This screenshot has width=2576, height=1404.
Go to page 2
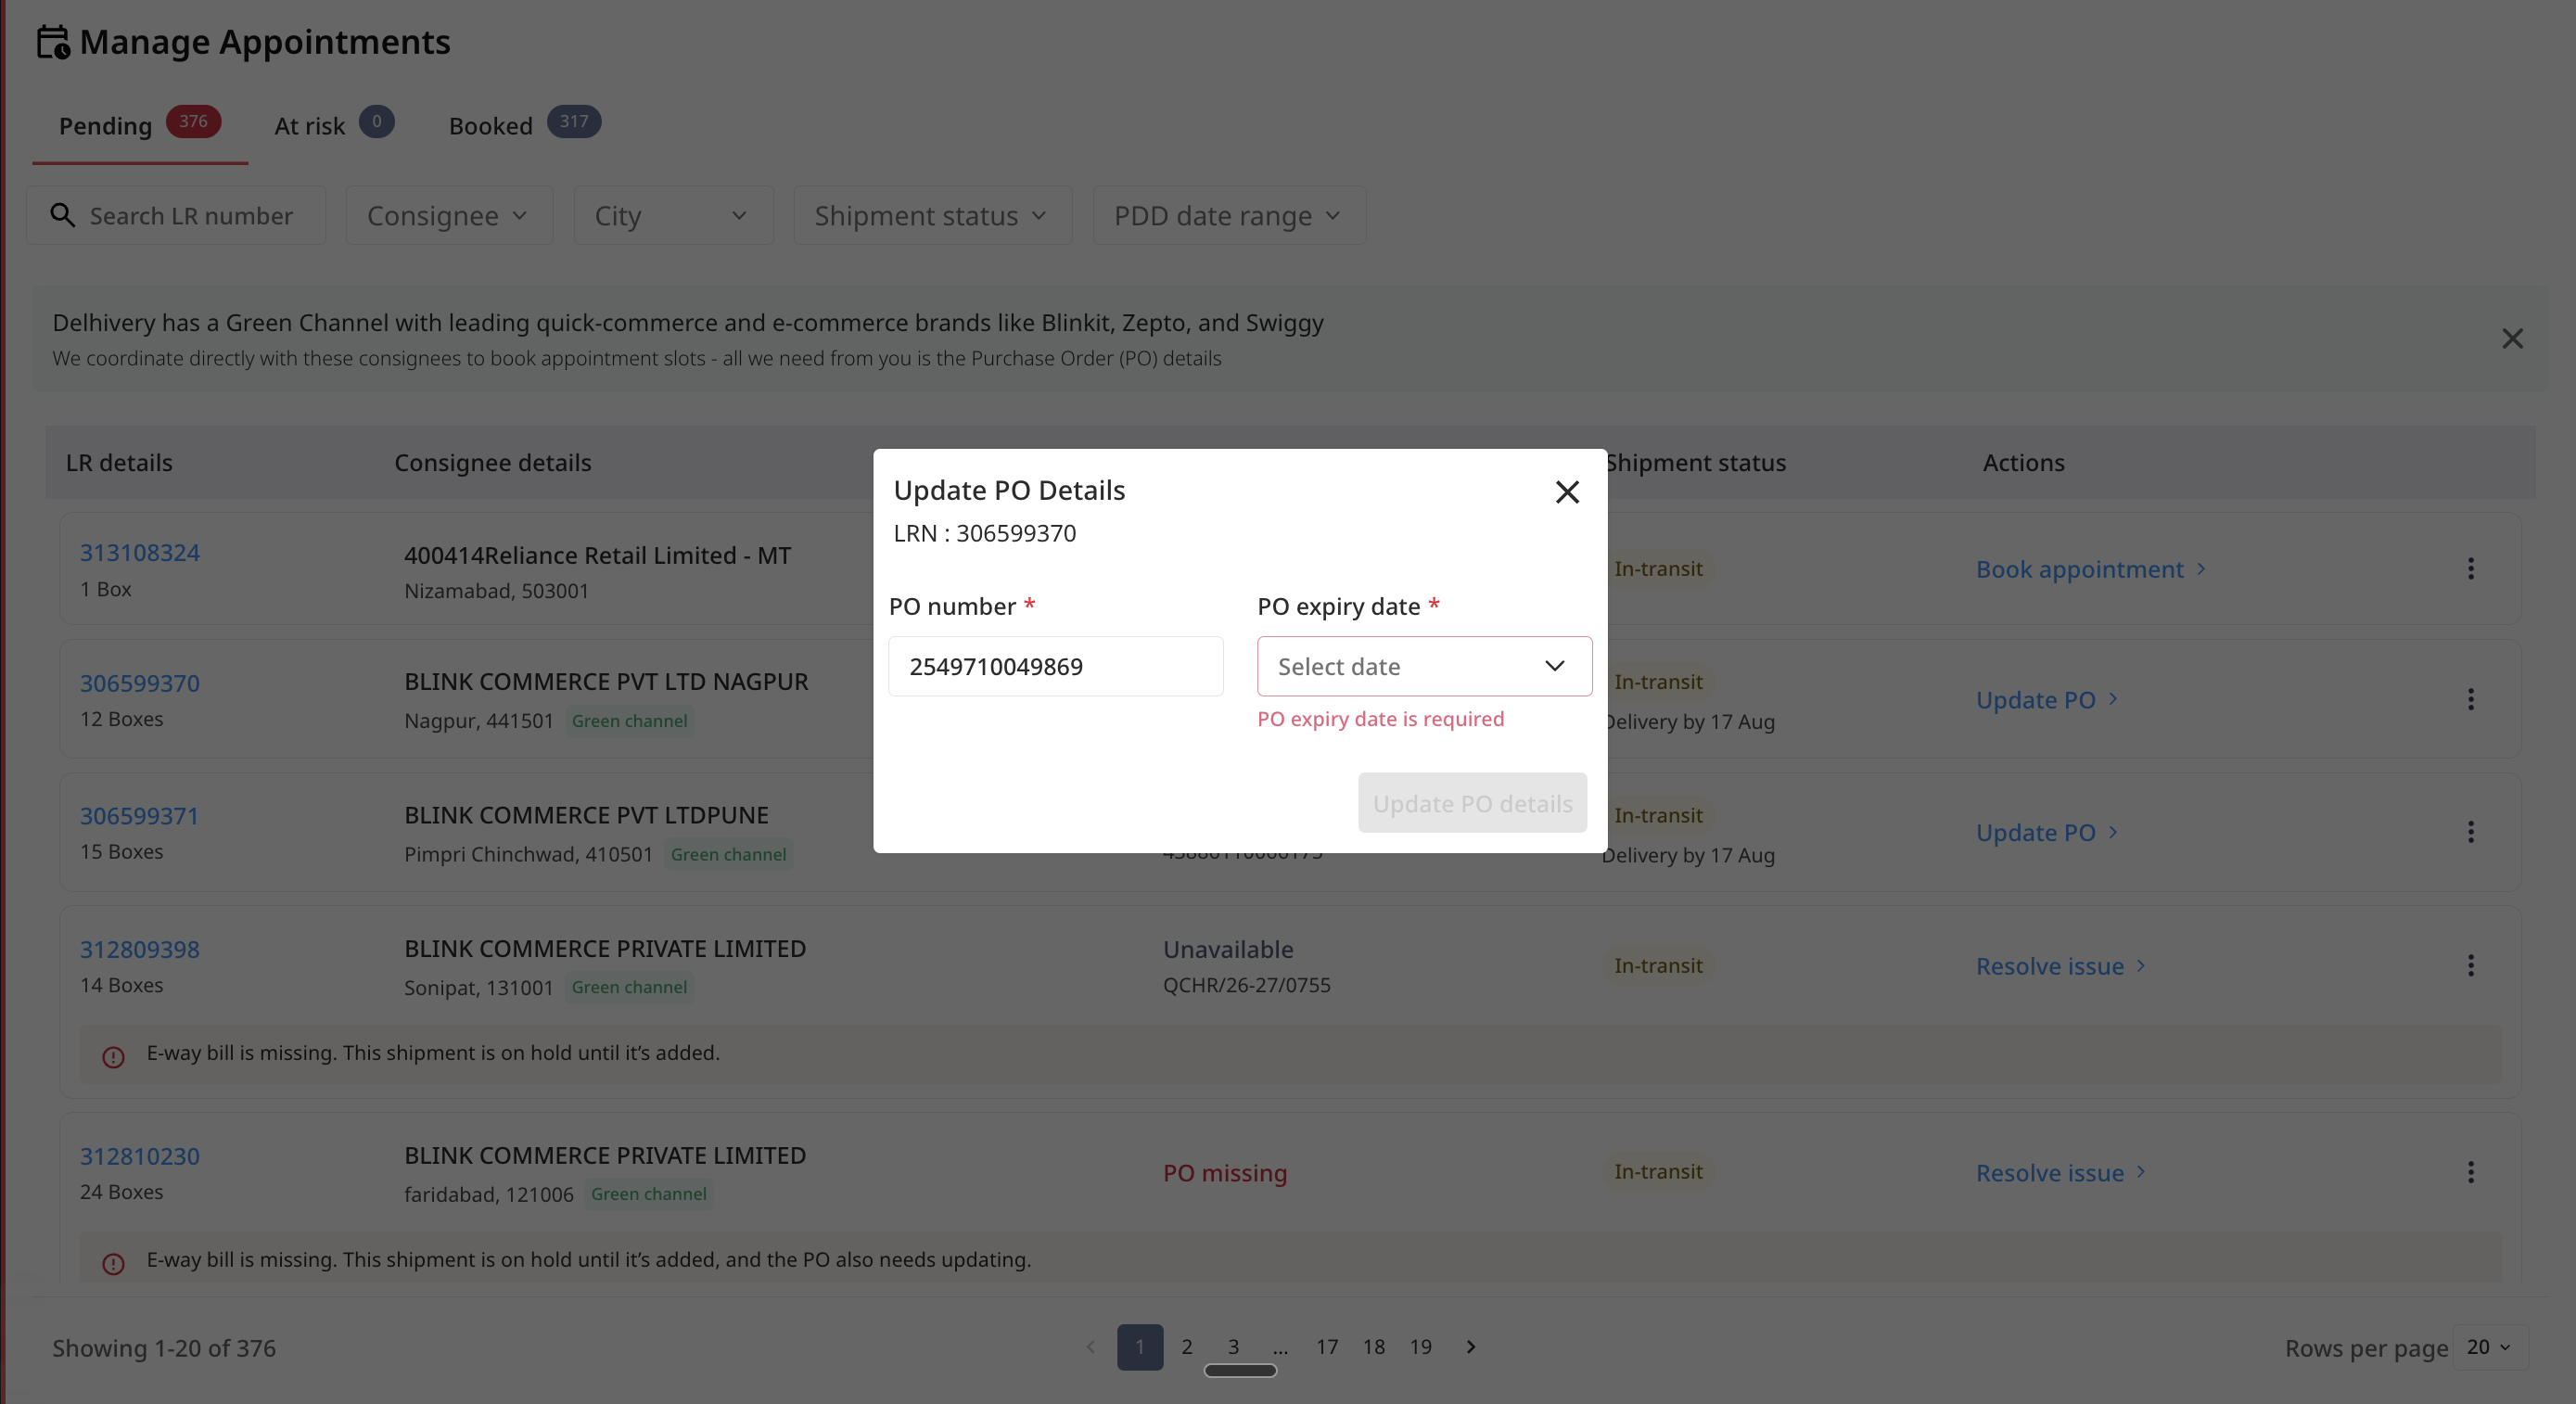point(1187,1347)
